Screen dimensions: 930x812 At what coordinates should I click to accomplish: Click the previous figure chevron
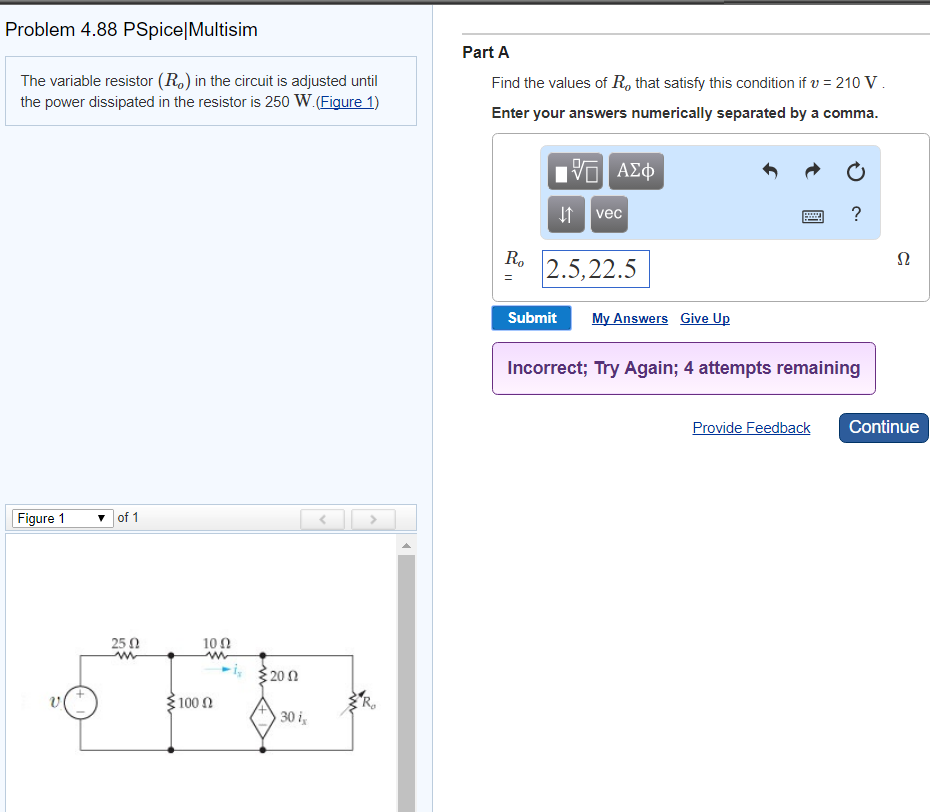pos(322,518)
